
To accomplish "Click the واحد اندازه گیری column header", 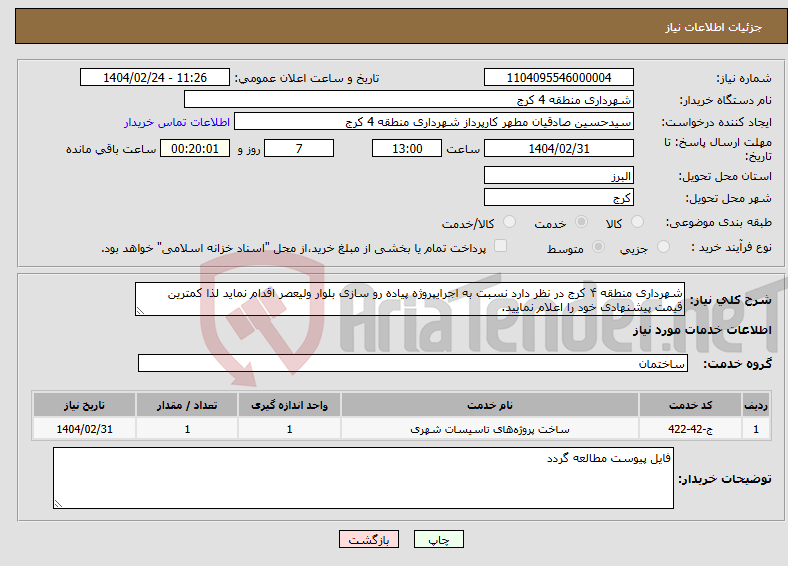I will click(289, 405).
